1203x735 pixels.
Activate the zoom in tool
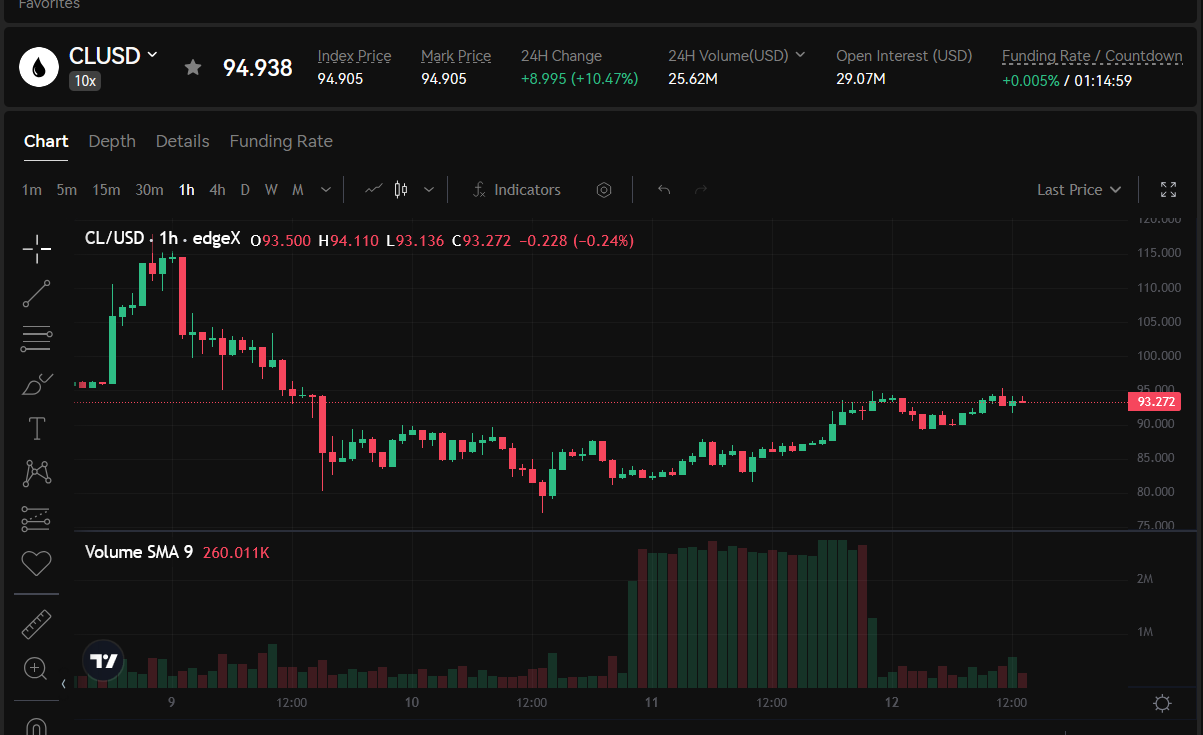tap(37, 669)
